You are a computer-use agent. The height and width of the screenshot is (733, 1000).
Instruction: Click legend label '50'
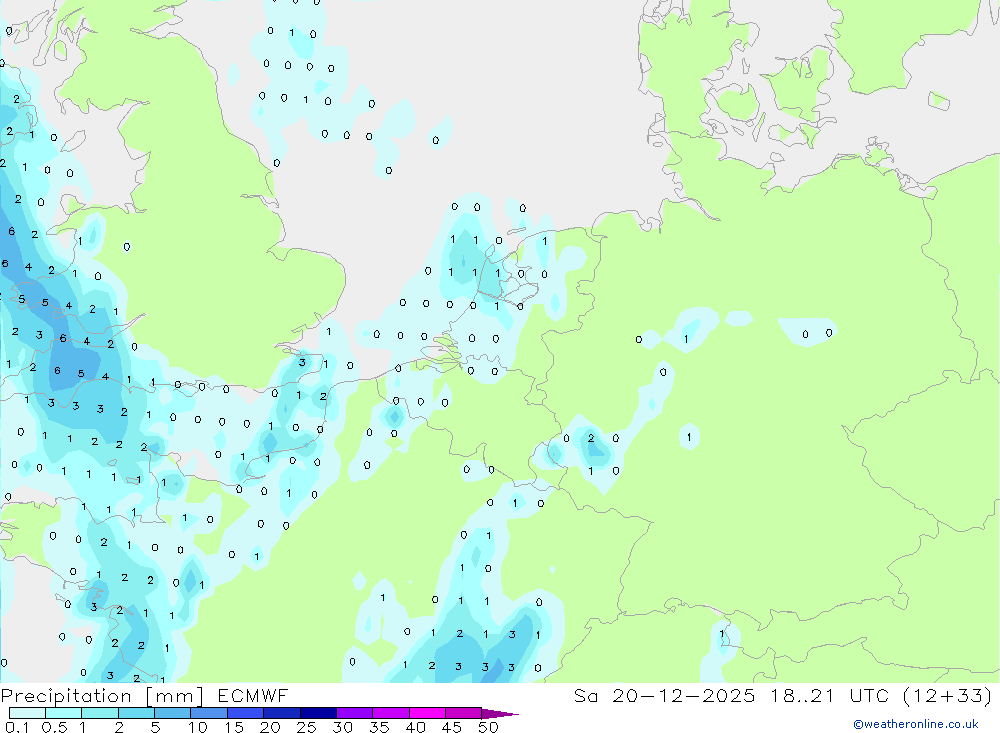click(x=488, y=727)
